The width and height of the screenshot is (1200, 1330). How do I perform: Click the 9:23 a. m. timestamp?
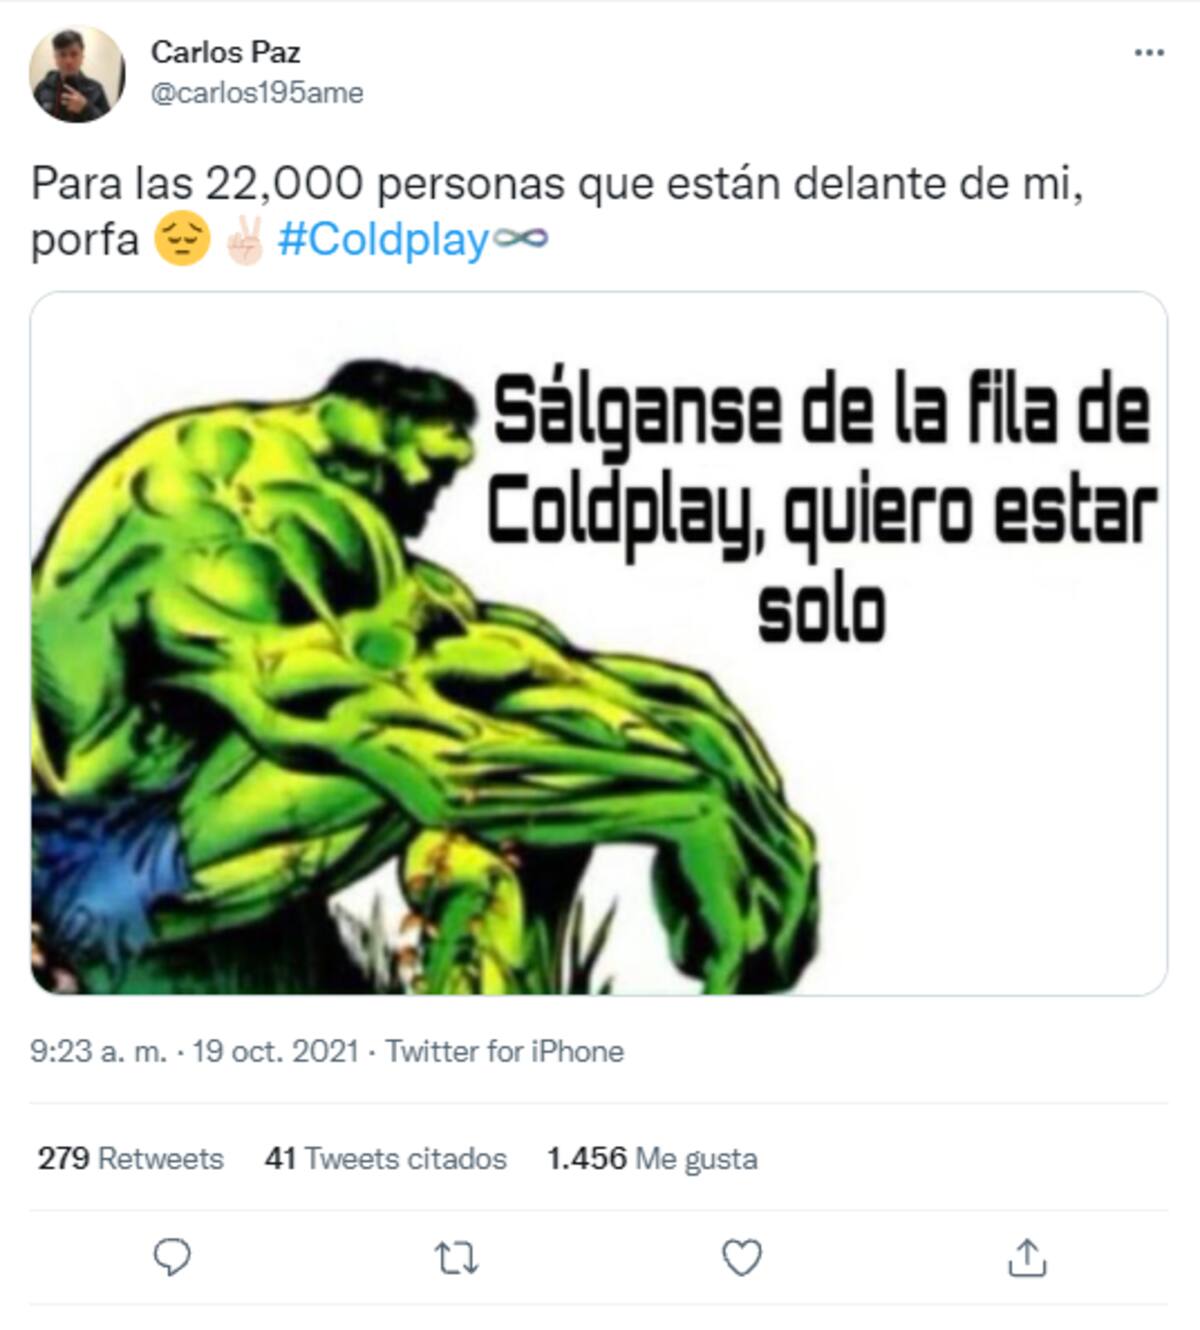(x=98, y=1051)
